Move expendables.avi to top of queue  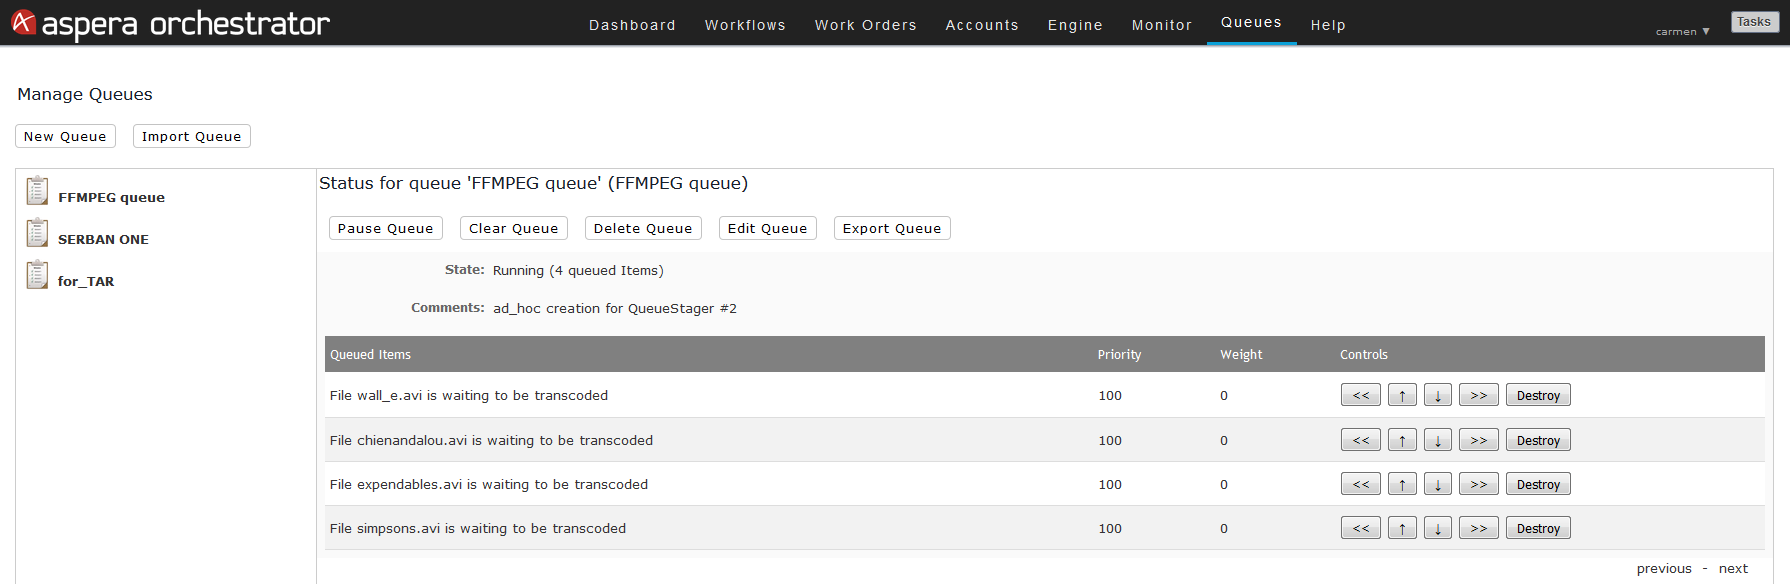(1361, 484)
